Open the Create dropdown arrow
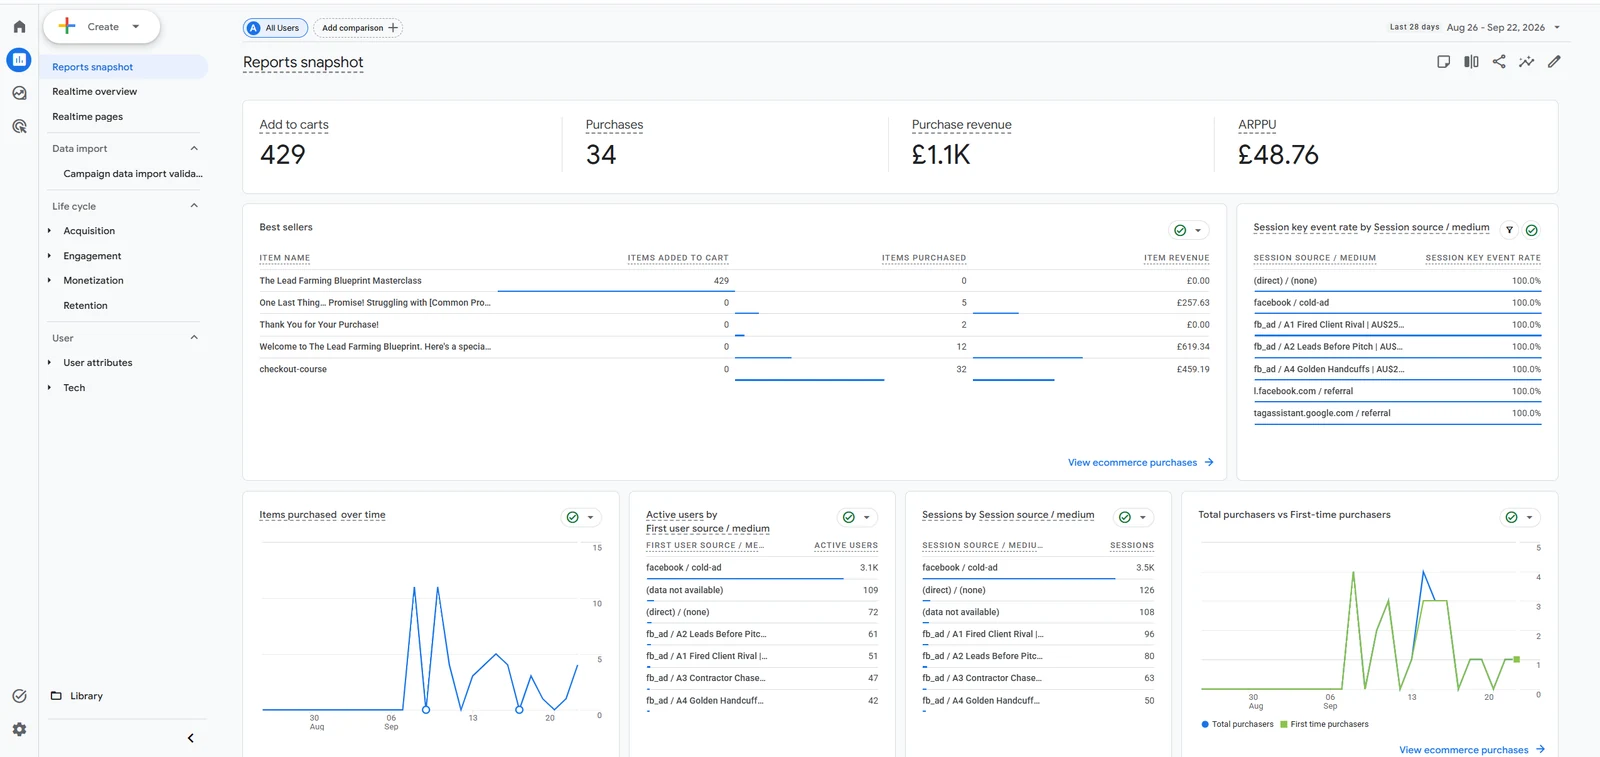1600x757 pixels. pyautogui.click(x=136, y=27)
